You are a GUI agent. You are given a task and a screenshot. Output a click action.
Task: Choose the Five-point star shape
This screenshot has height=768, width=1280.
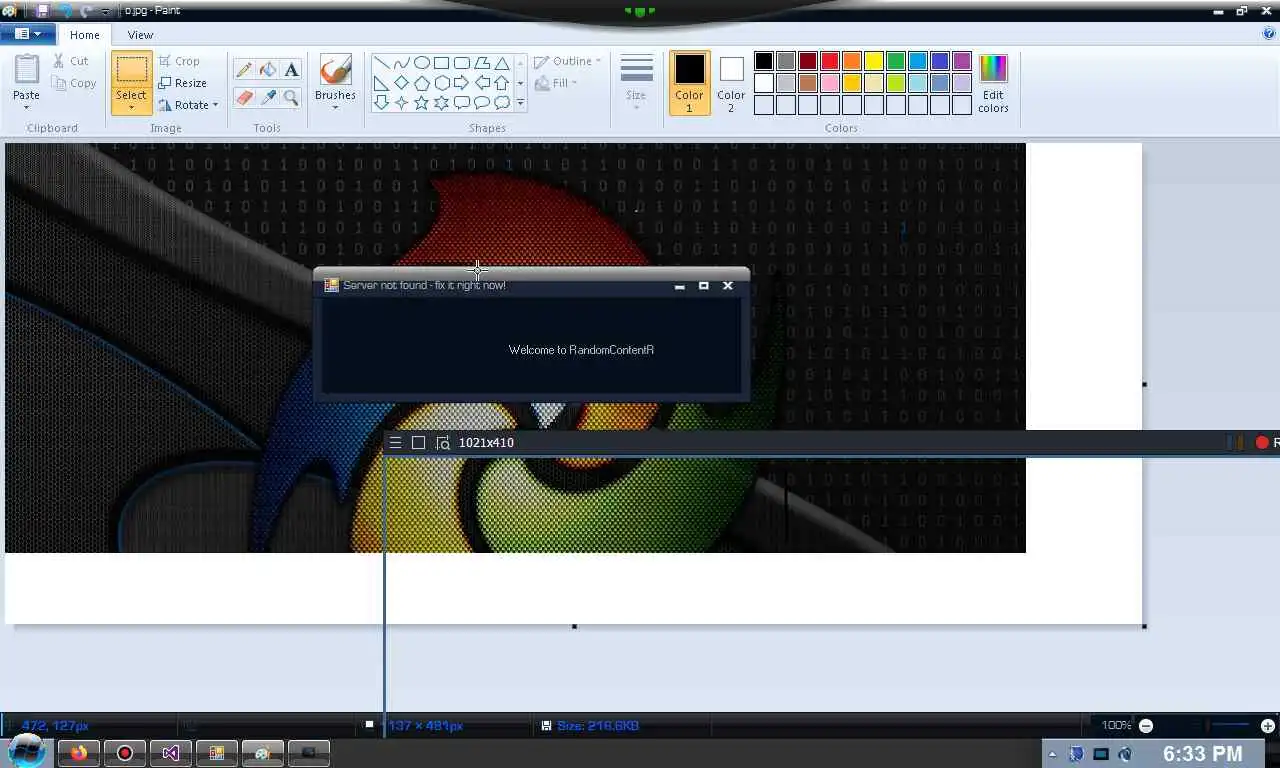click(421, 102)
